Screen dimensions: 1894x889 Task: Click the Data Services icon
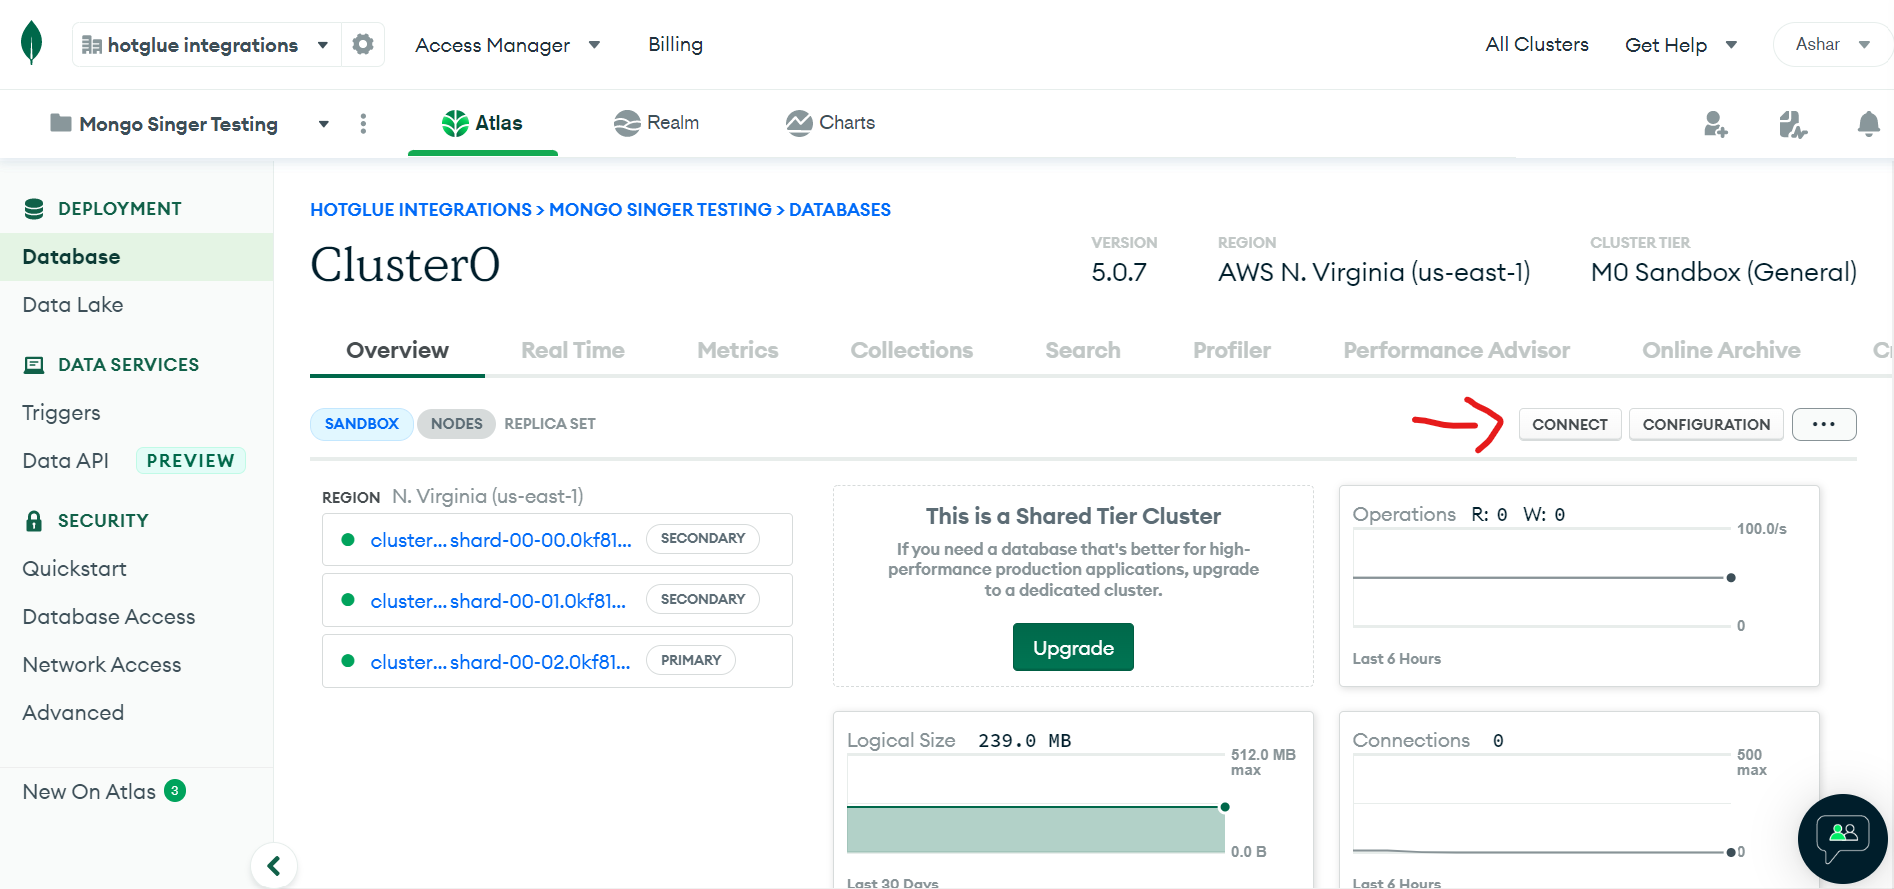pyautogui.click(x=34, y=365)
